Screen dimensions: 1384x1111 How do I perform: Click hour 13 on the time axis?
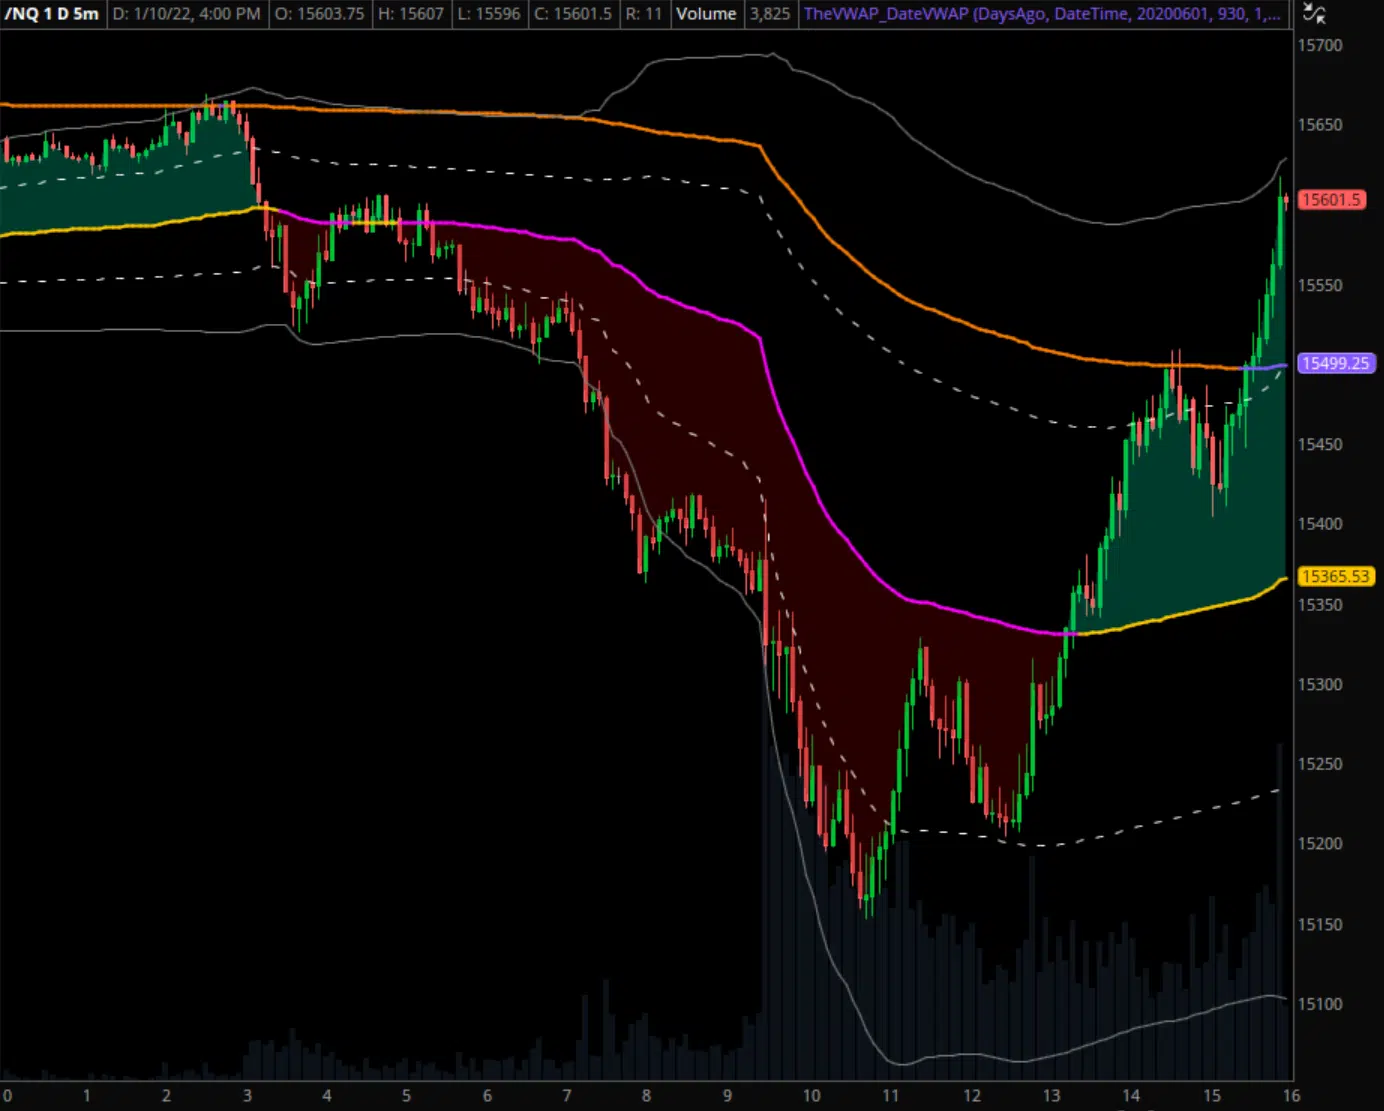pos(1051,1095)
